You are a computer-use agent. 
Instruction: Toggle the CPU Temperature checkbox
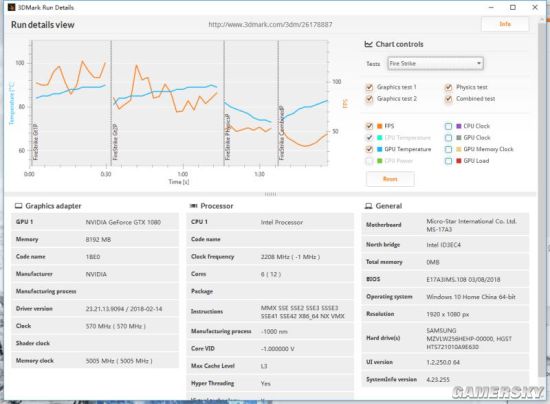pos(369,137)
